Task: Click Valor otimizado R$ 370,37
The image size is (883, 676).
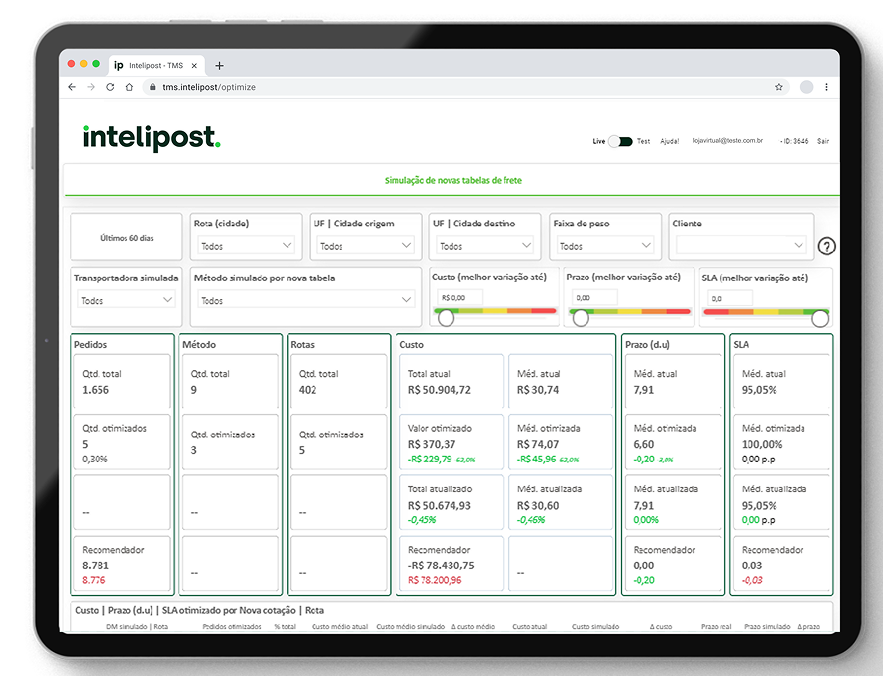Action: pyautogui.click(x=431, y=444)
